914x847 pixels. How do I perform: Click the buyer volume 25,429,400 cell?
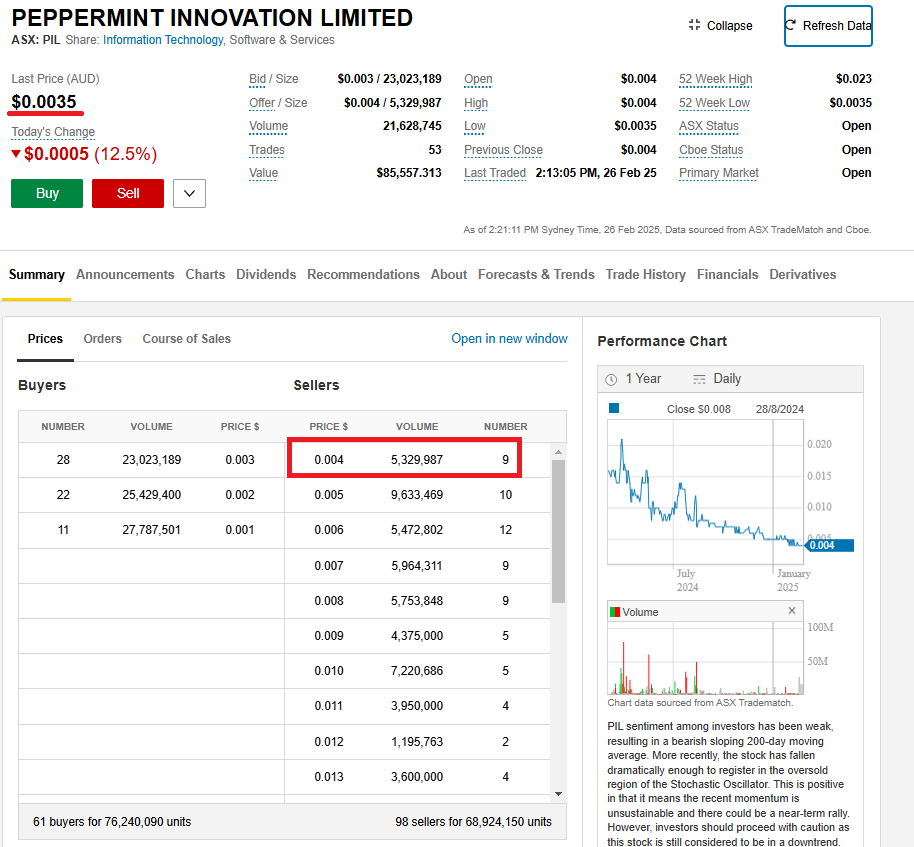[152, 495]
